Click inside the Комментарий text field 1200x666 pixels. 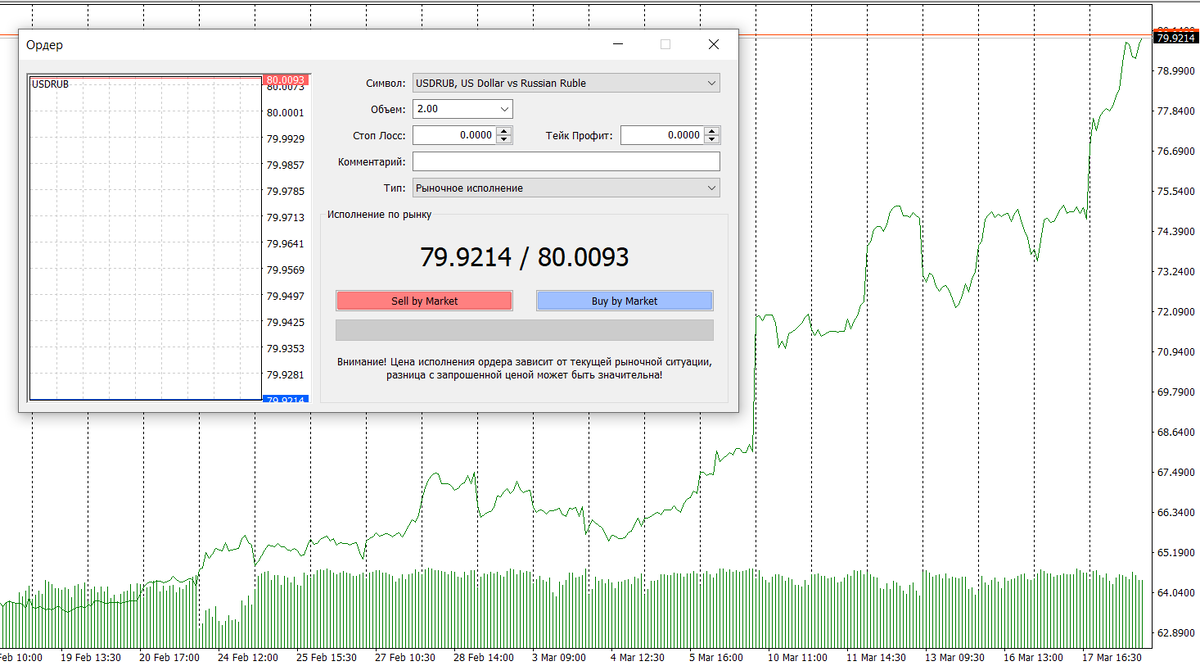coord(566,161)
